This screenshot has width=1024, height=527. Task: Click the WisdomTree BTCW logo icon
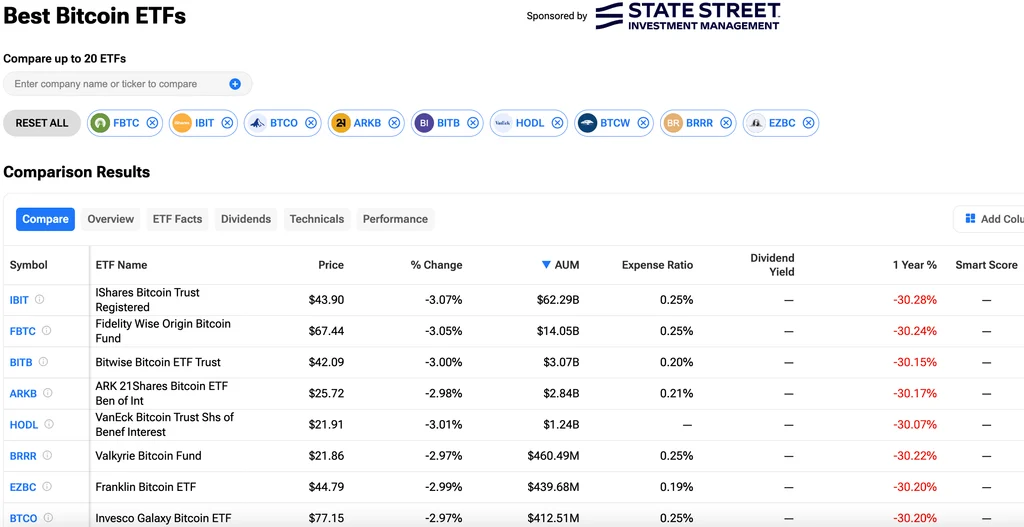coord(587,123)
